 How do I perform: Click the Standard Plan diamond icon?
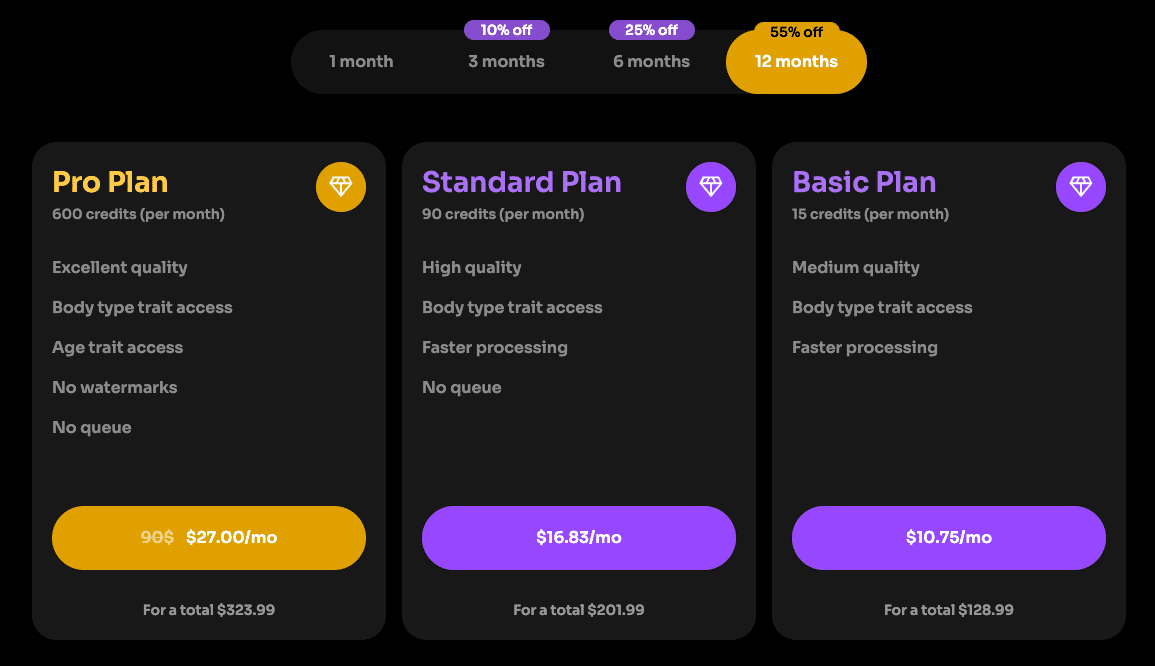tap(711, 187)
